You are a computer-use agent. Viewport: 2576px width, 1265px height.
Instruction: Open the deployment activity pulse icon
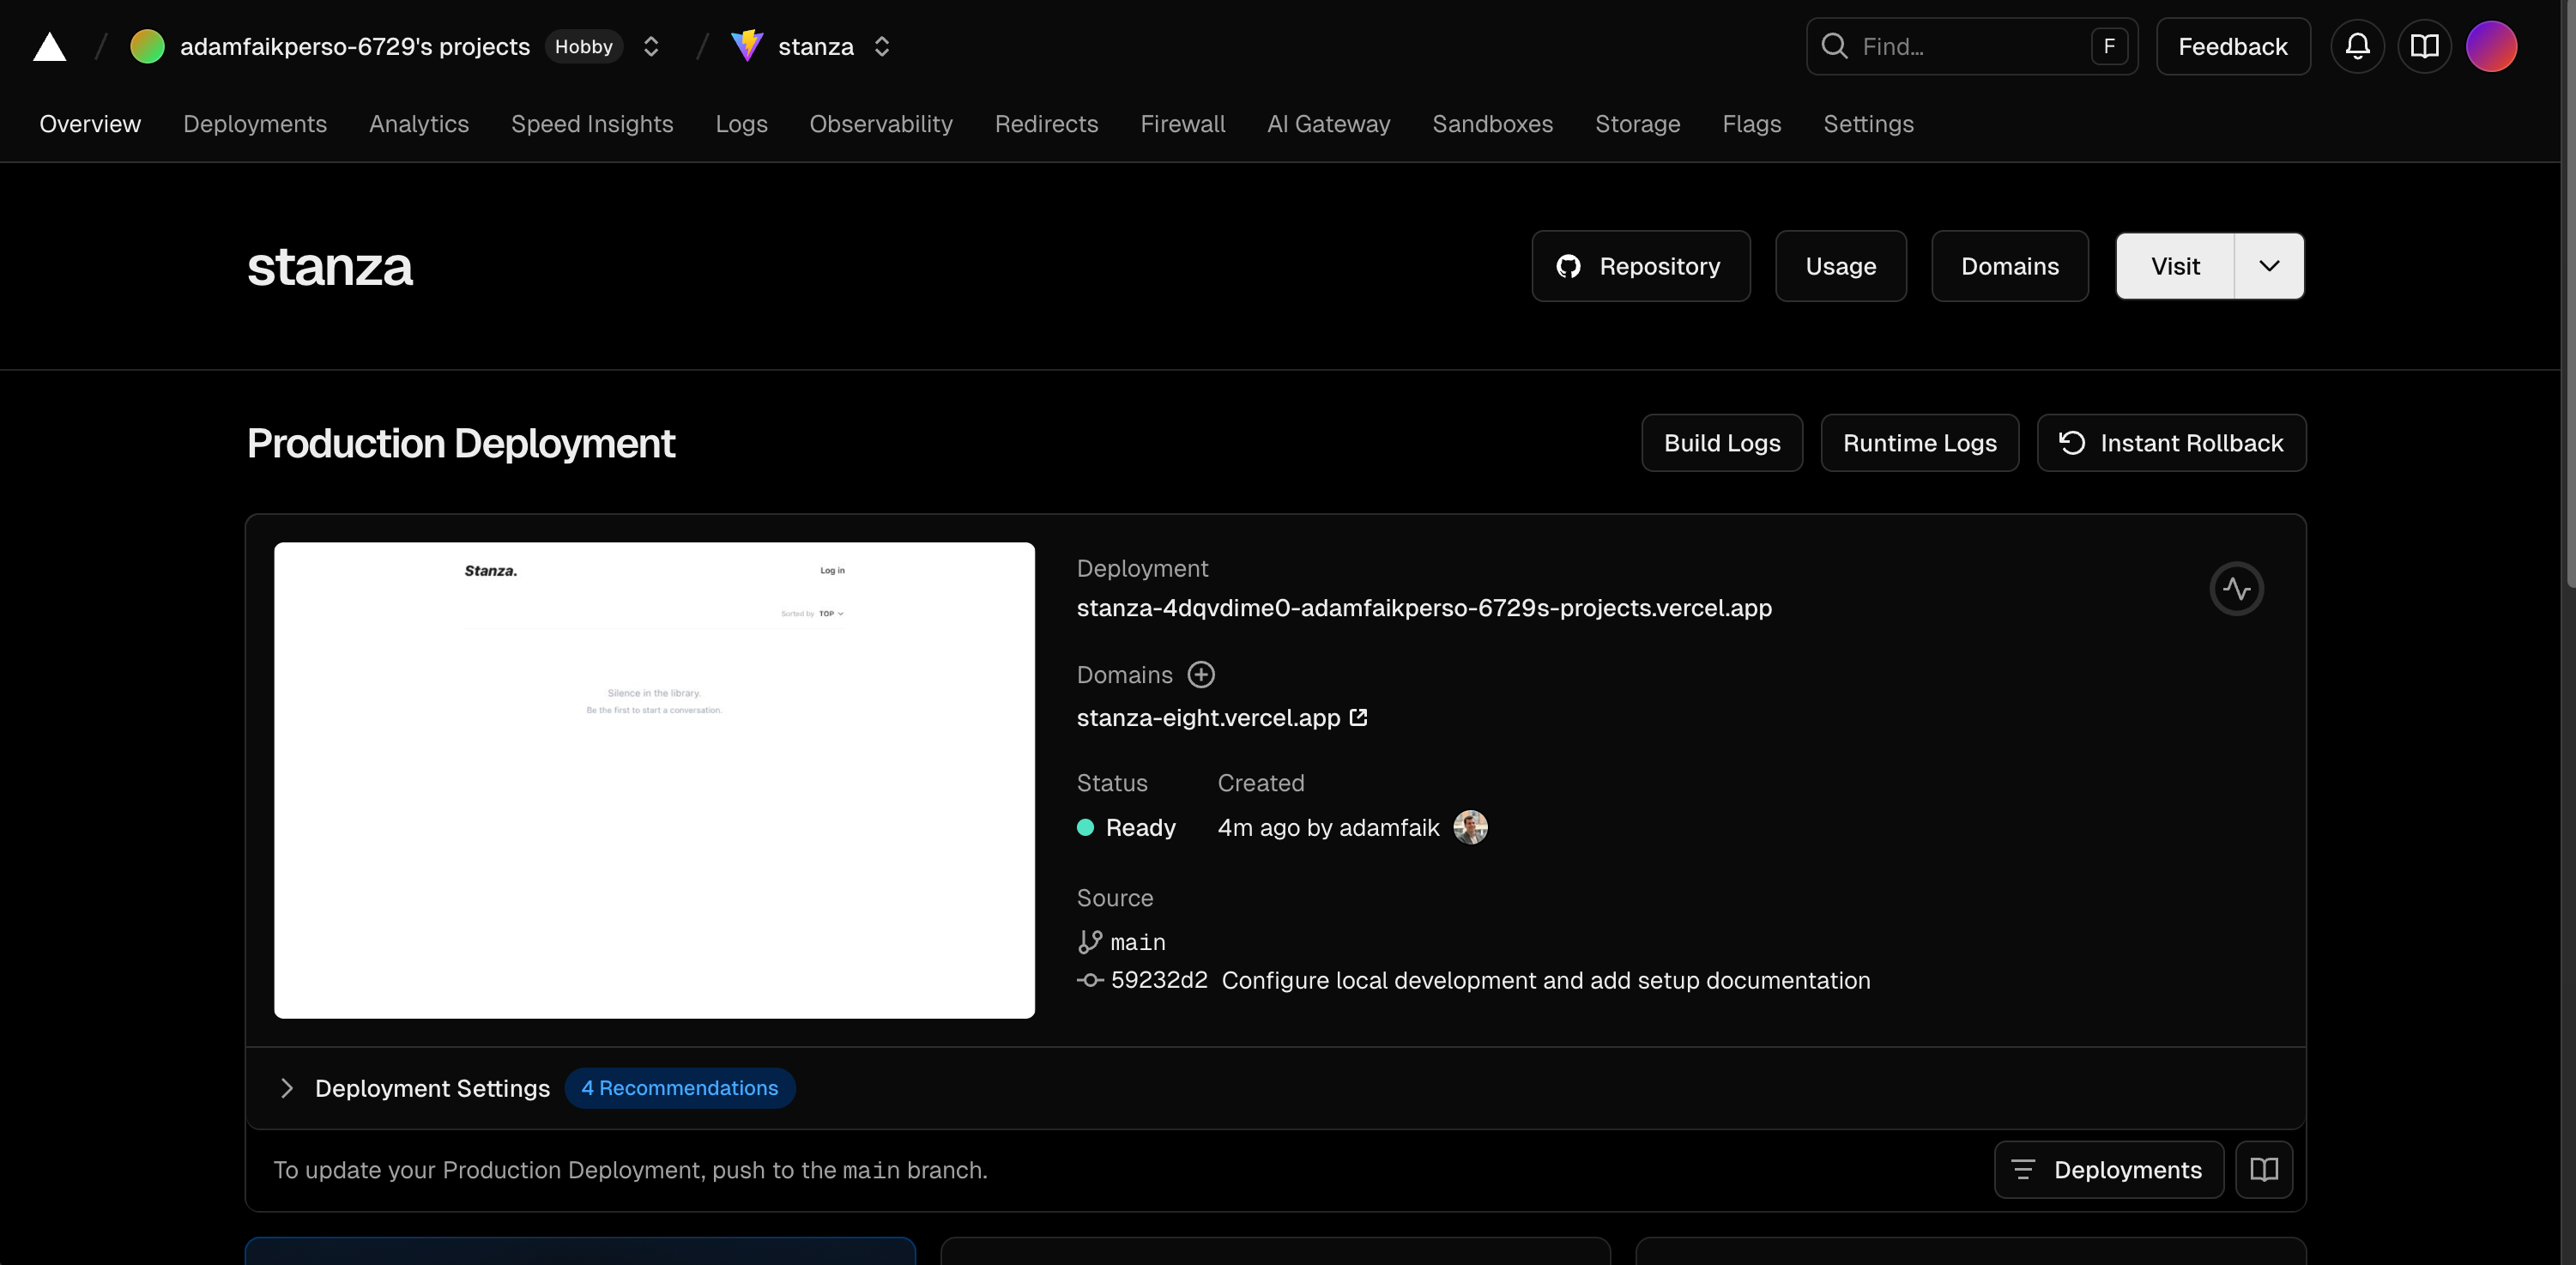(x=2236, y=589)
